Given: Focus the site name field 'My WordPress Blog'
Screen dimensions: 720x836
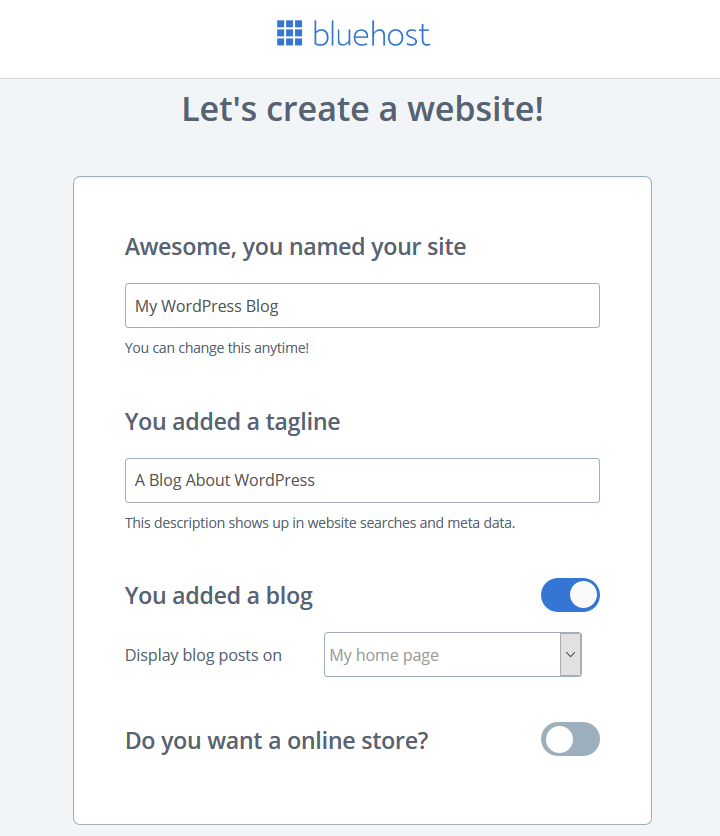Looking at the screenshot, I should point(362,306).
